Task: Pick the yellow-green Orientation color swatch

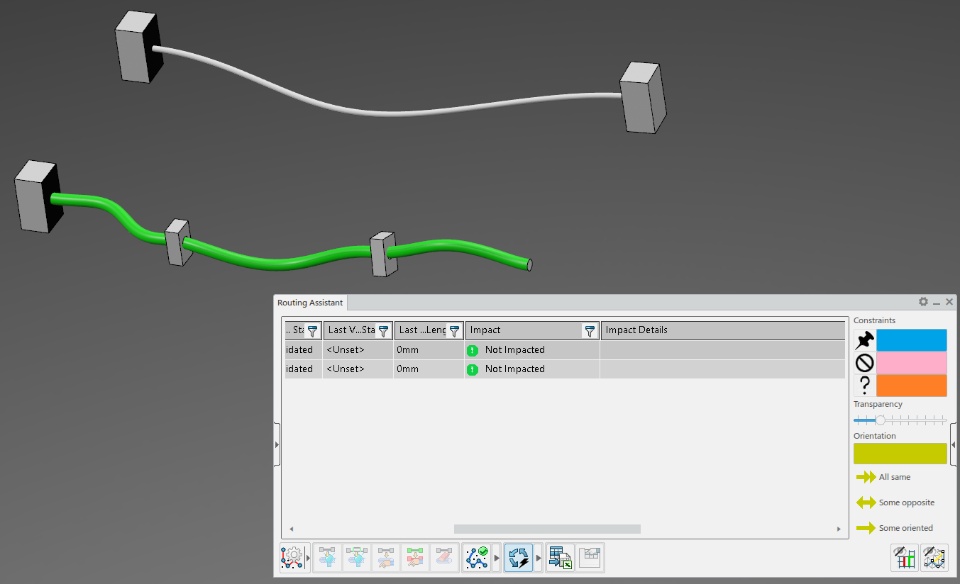Action: (x=900, y=454)
